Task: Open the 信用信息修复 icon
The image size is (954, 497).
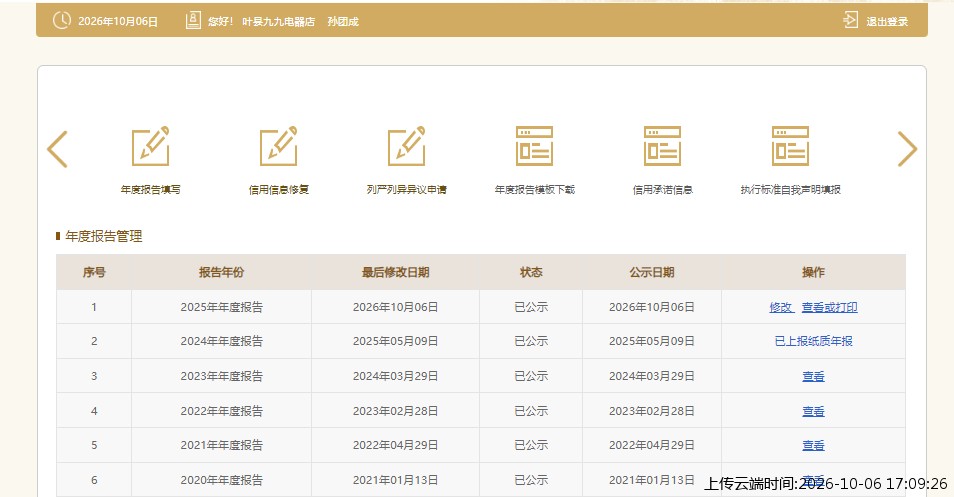Action: pyautogui.click(x=279, y=146)
